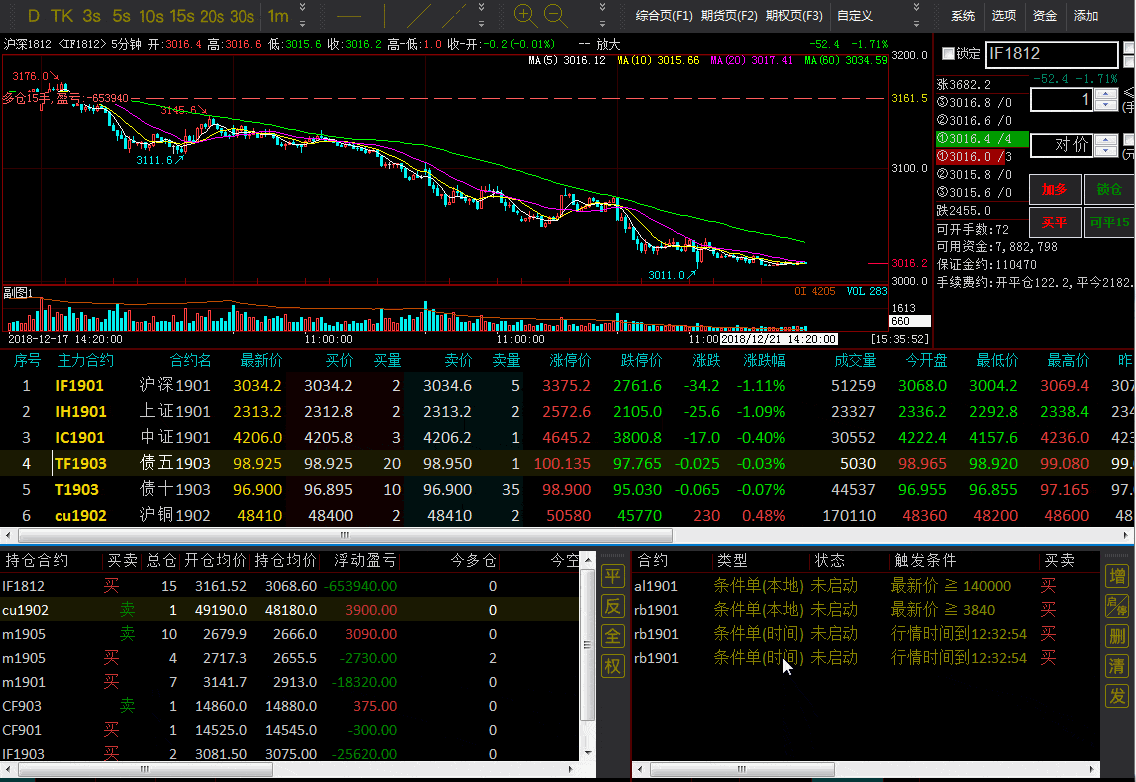The image size is (1136, 782).
Task: Open the 系统 menu
Action: click(x=963, y=16)
